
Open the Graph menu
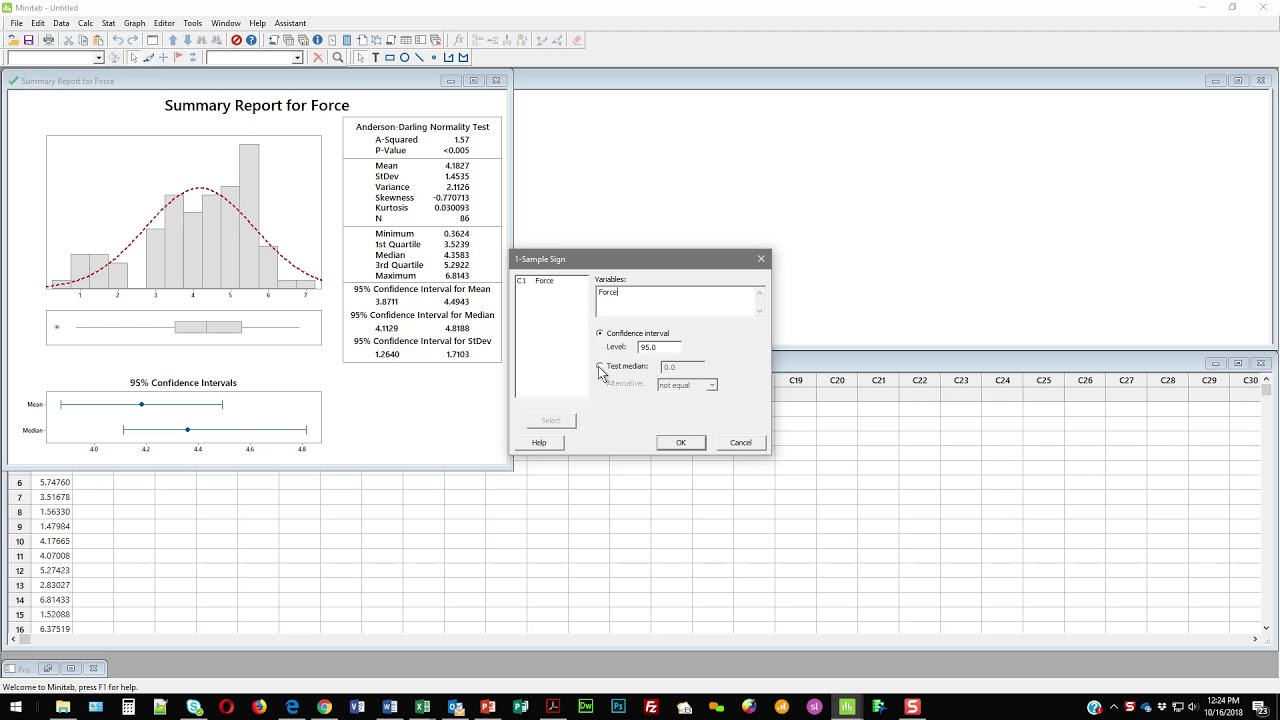134,23
